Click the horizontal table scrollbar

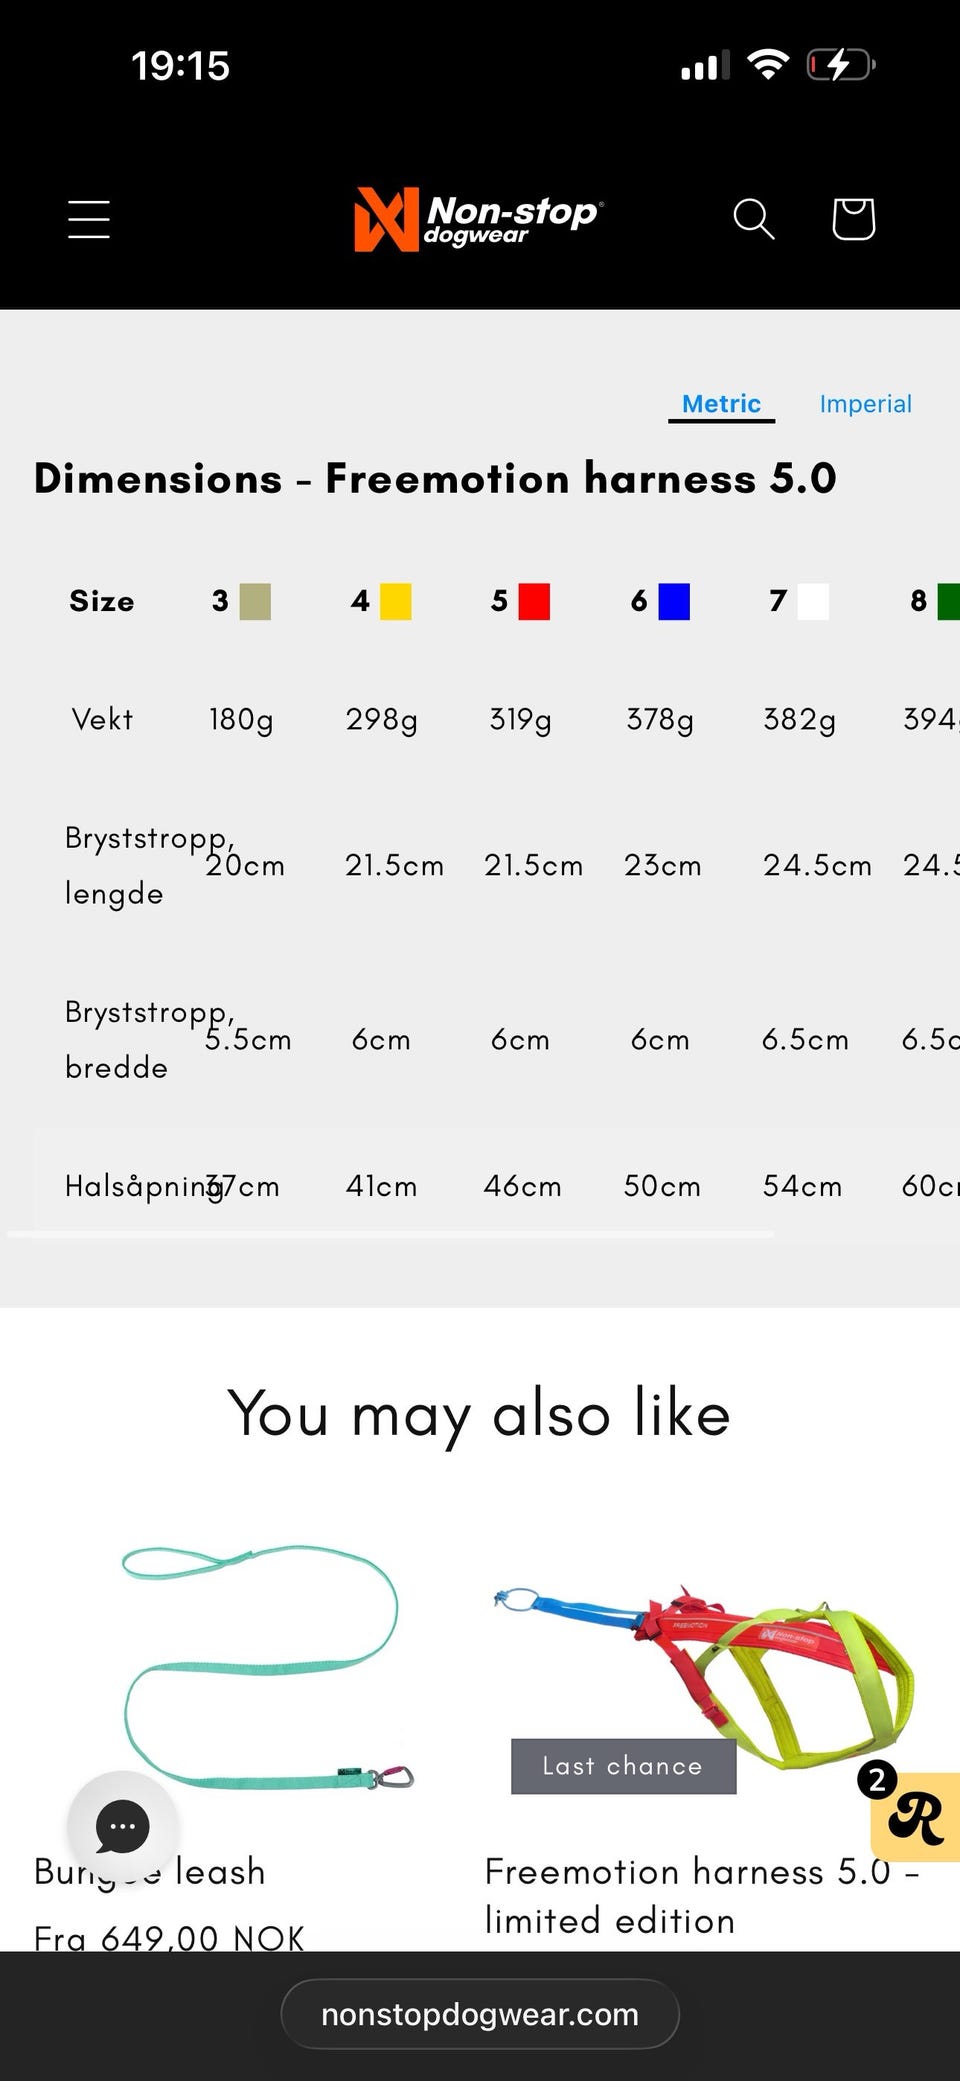tap(390, 1235)
